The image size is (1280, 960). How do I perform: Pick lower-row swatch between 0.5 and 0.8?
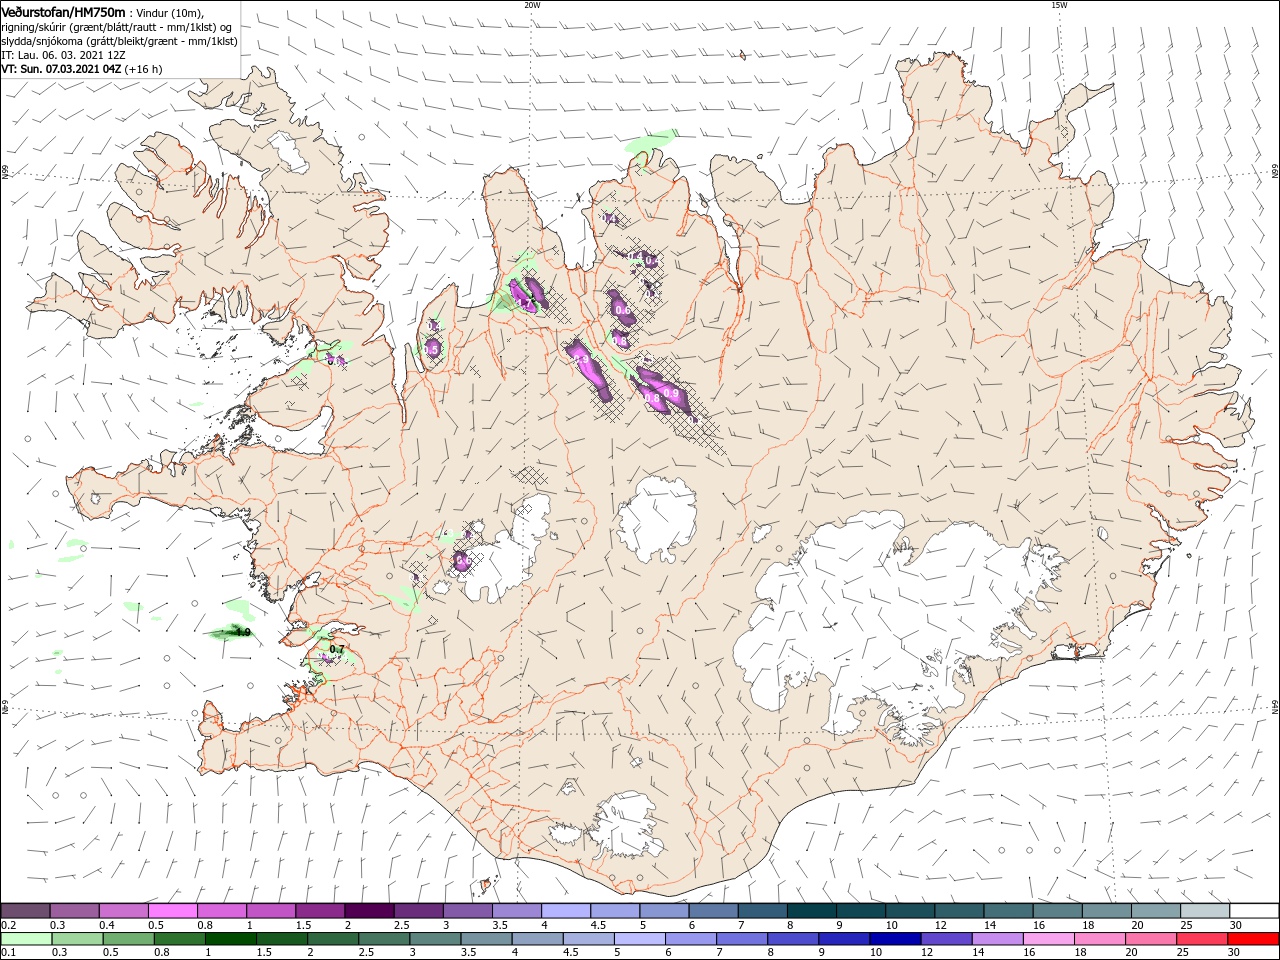coord(129,939)
